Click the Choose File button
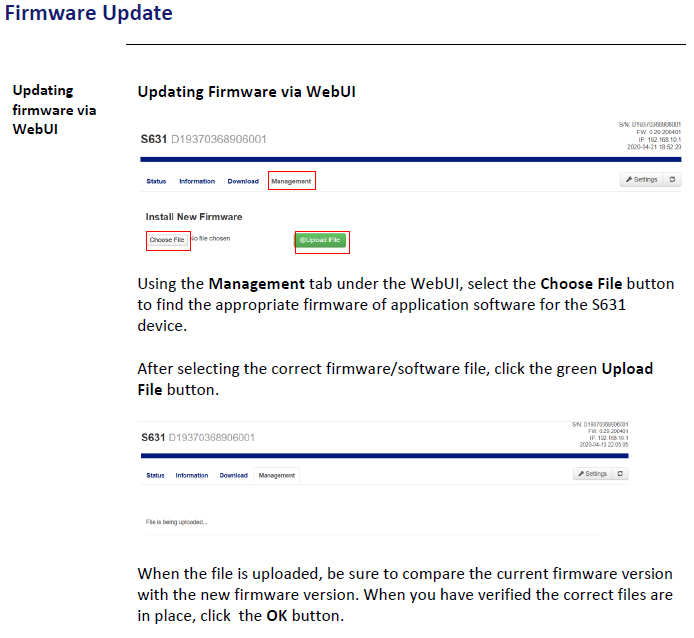694x638 pixels. tap(167, 240)
